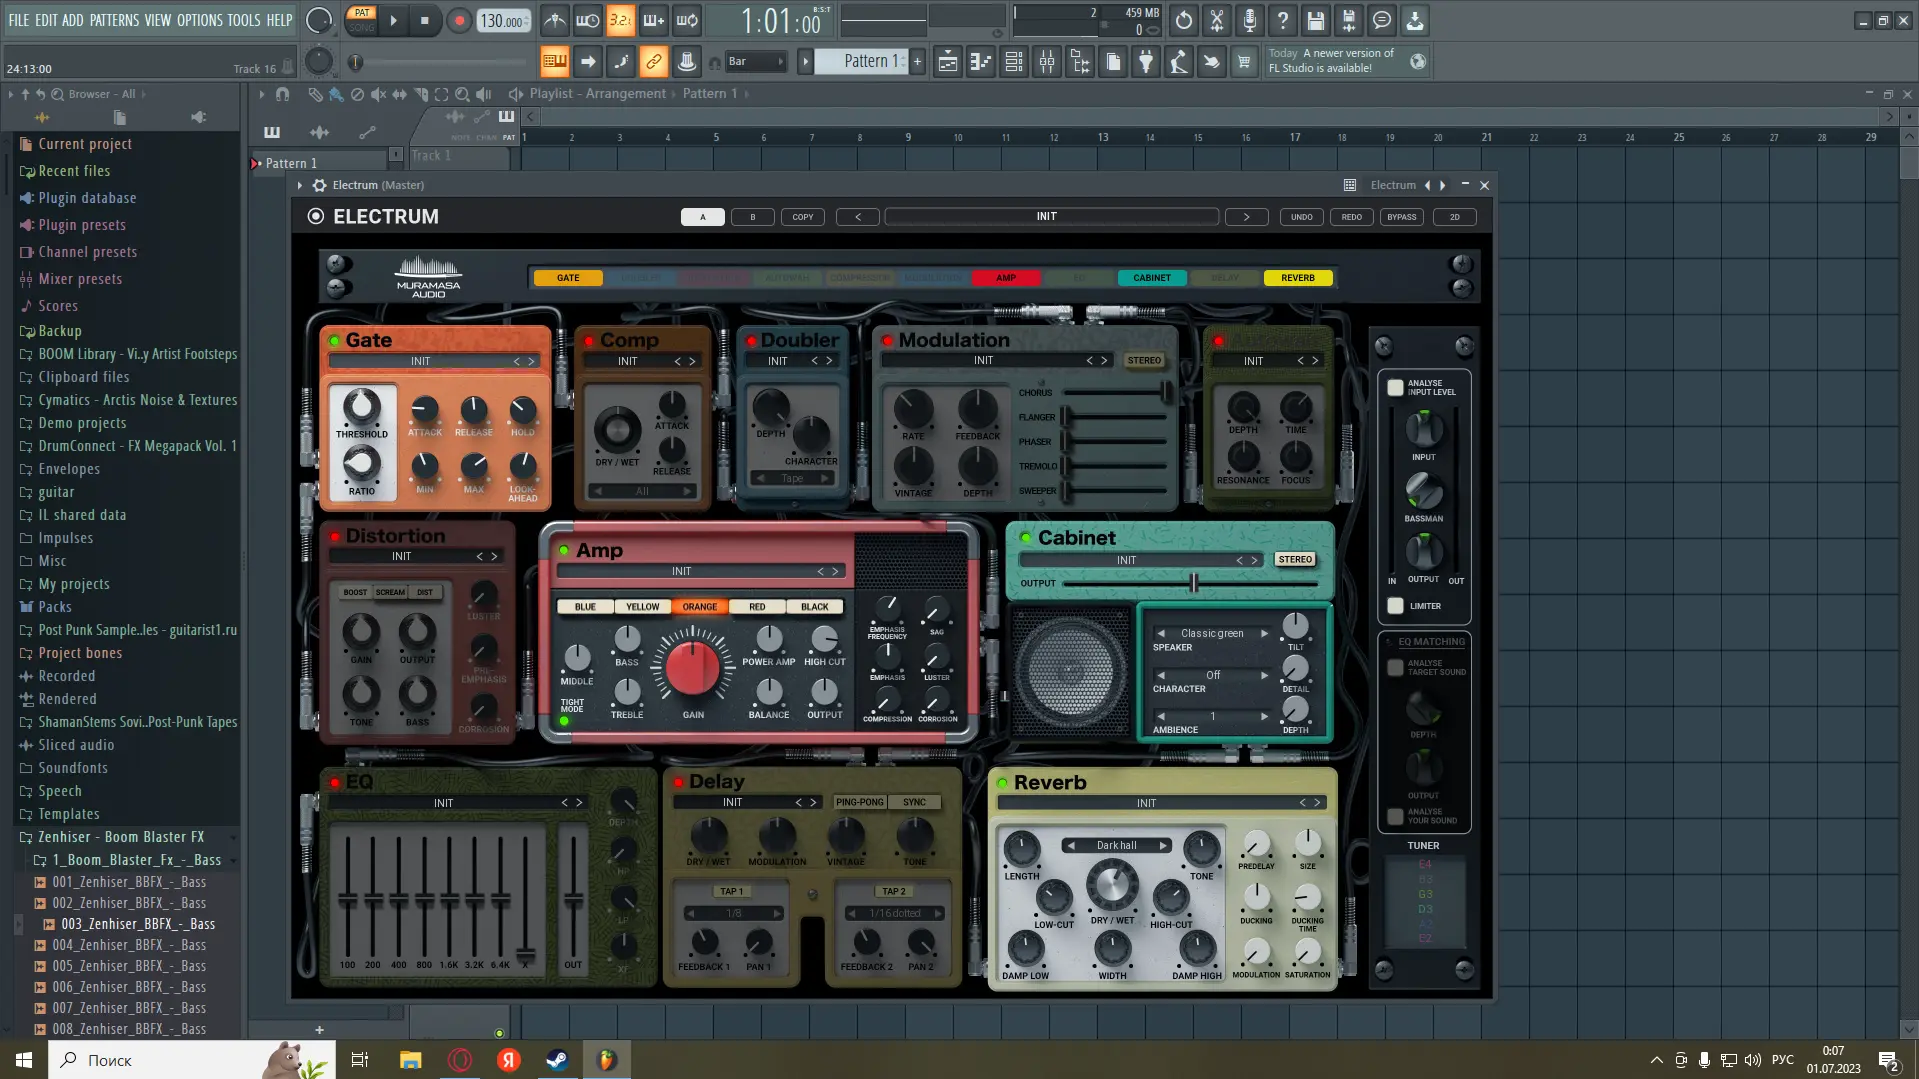The image size is (1919, 1079).
Task: Toggle the Doubler module power LED
Action: [x=751, y=340]
